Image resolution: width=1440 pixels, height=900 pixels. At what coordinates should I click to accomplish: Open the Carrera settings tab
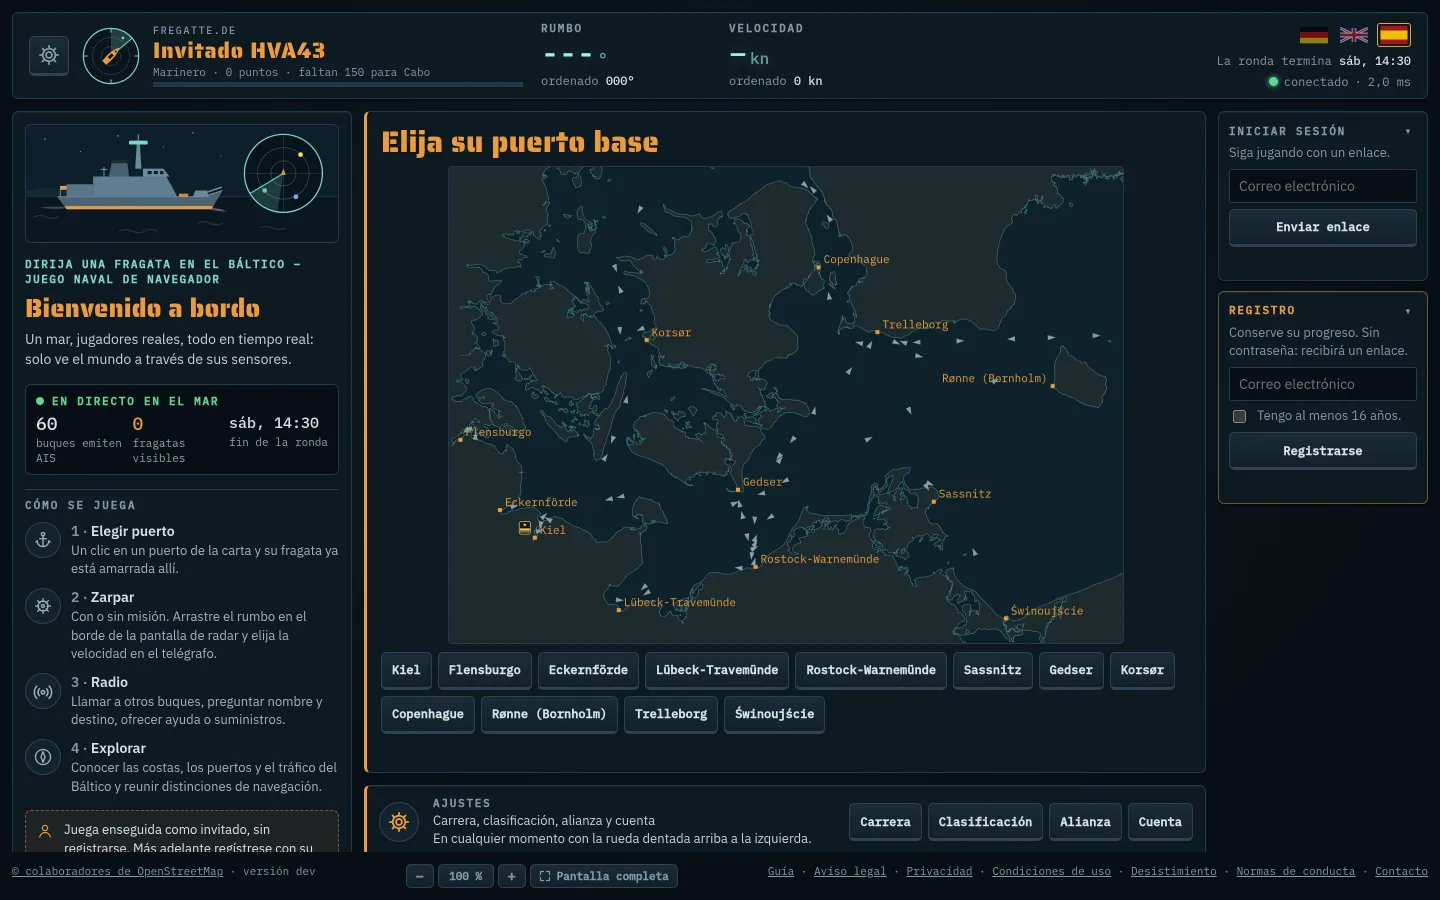click(885, 822)
